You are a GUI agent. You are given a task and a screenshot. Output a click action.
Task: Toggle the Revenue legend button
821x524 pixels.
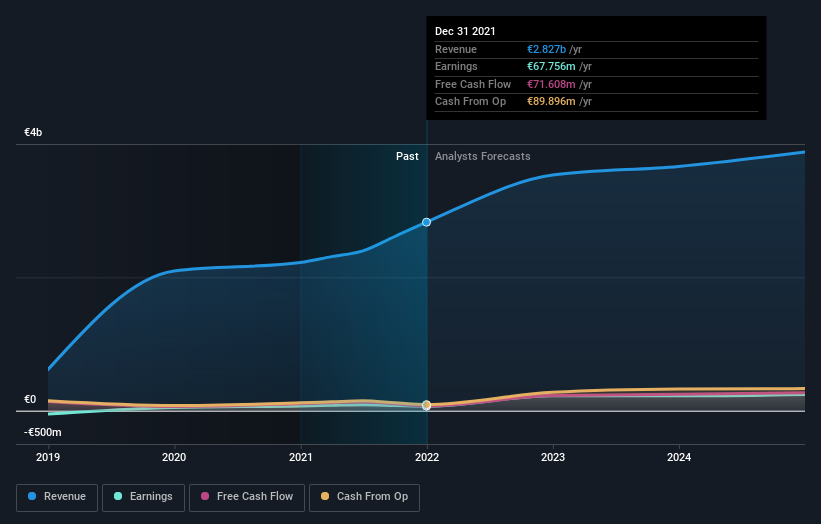click(x=57, y=497)
